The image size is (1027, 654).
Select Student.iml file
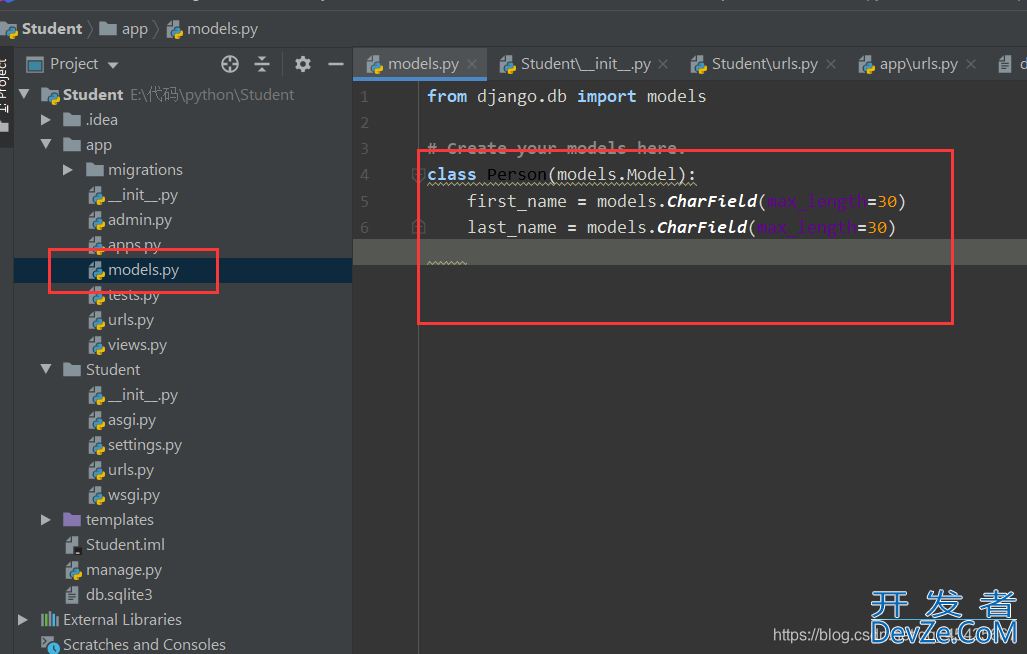[x=125, y=545]
